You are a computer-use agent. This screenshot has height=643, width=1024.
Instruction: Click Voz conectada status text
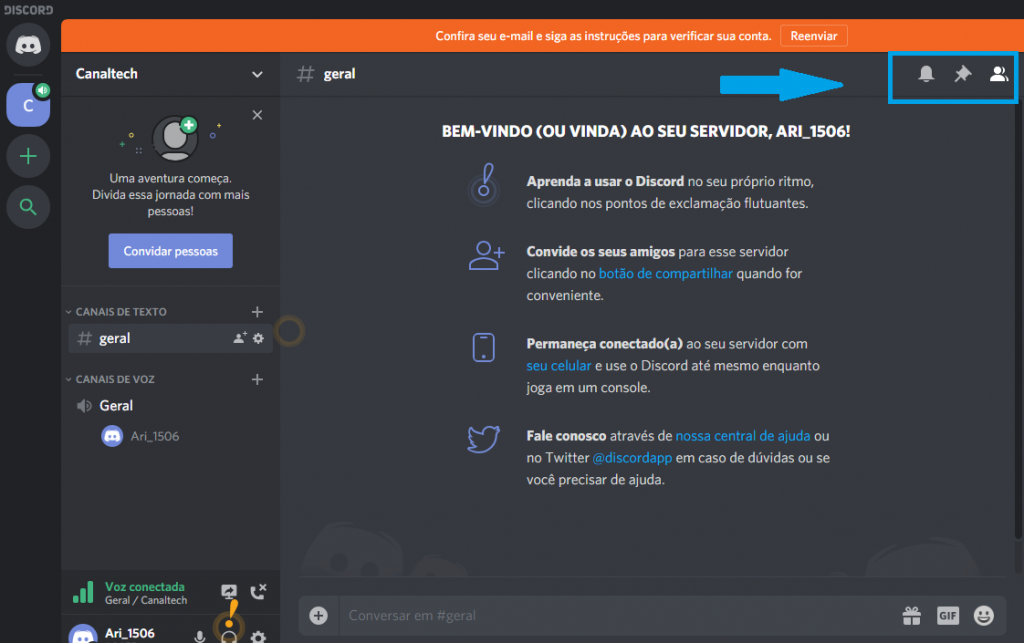(x=144, y=586)
